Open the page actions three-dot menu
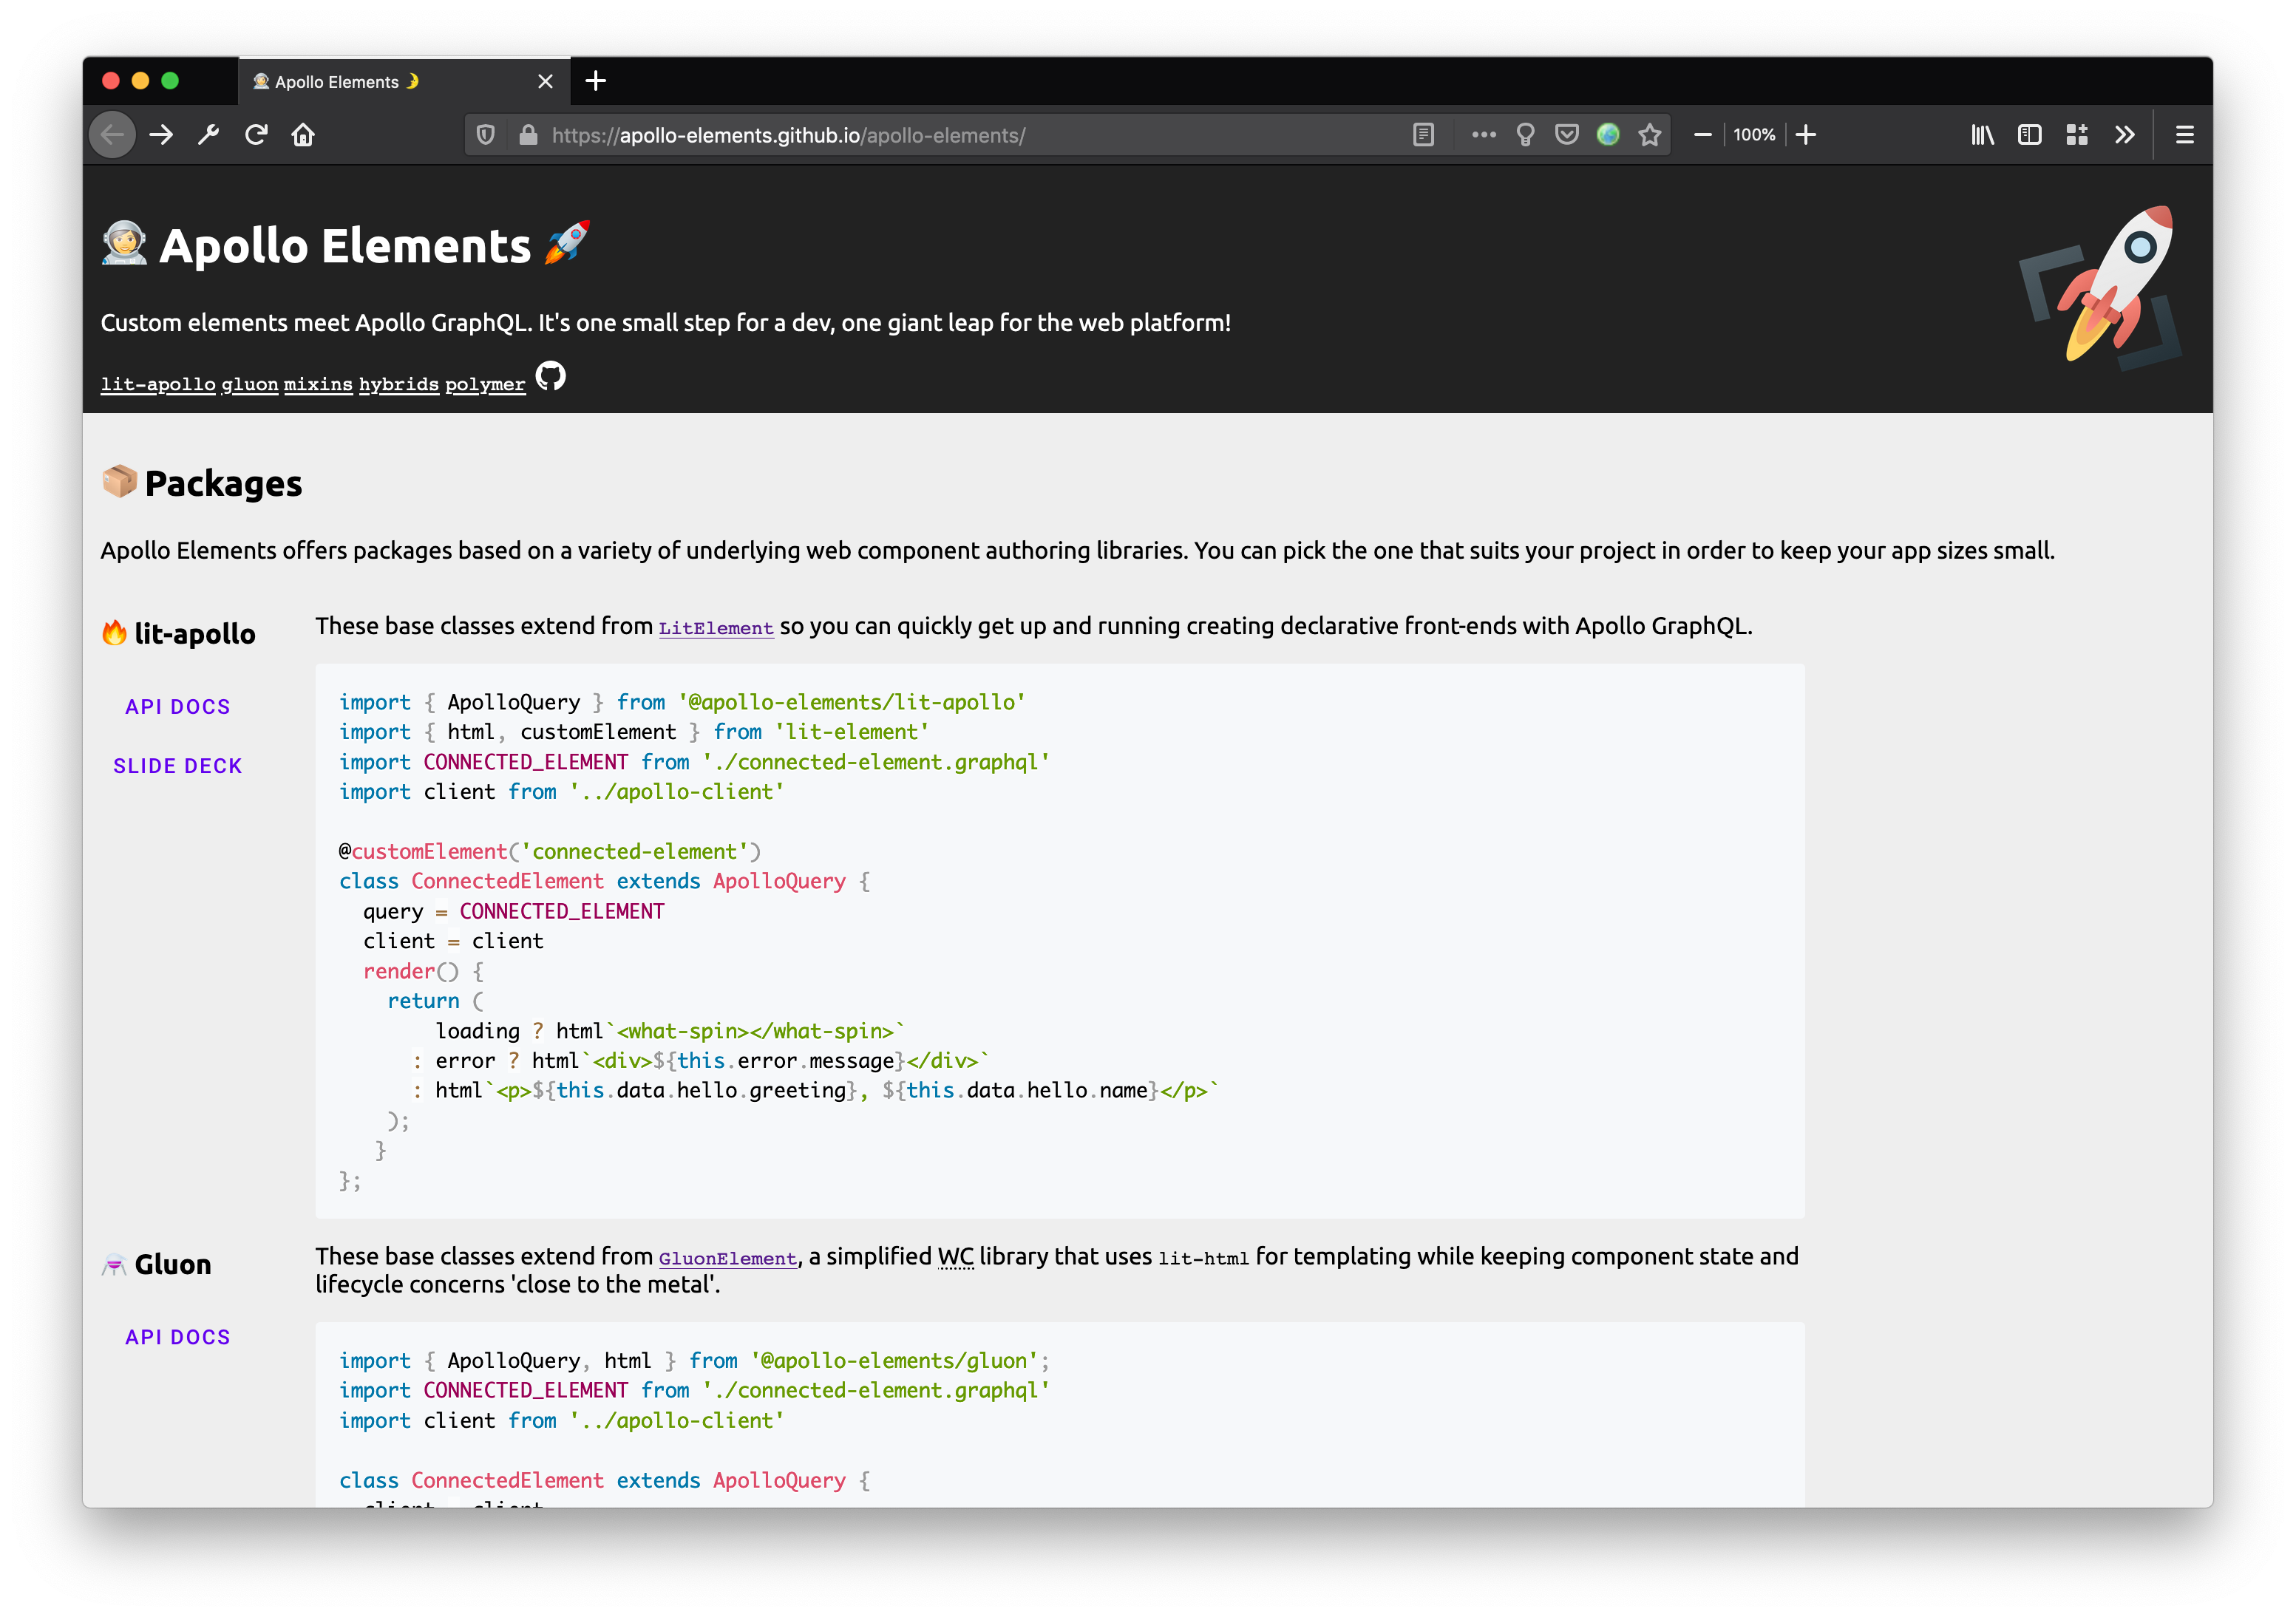The height and width of the screenshot is (1617, 2296). point(1483,135)
